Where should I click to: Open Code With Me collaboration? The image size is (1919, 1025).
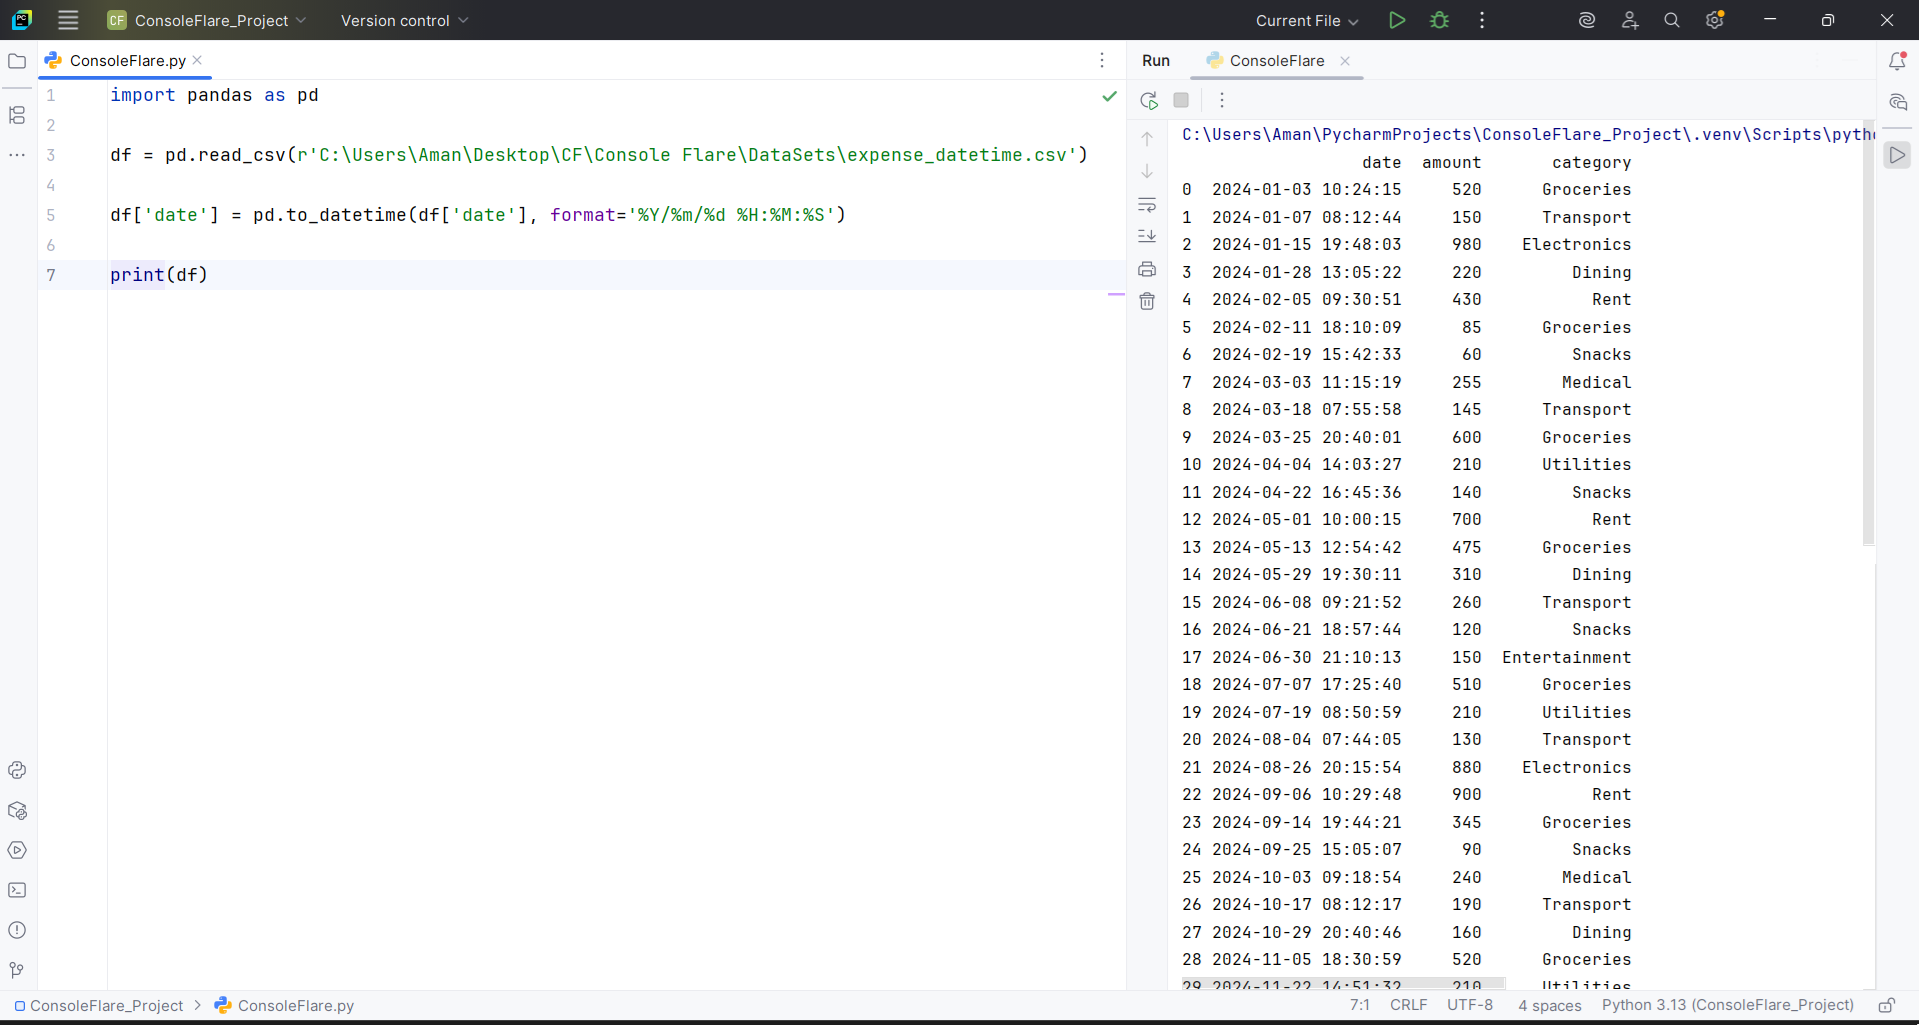pos(1630,20)
